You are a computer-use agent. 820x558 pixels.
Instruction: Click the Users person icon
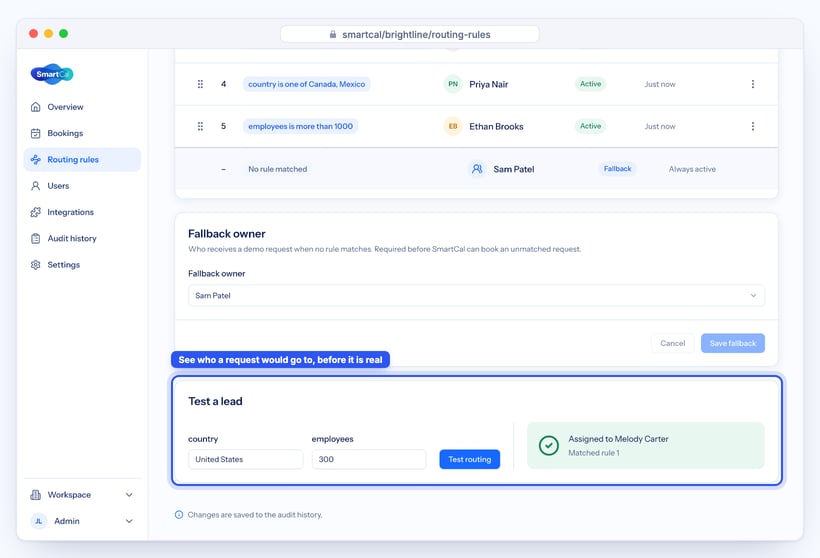36,186
